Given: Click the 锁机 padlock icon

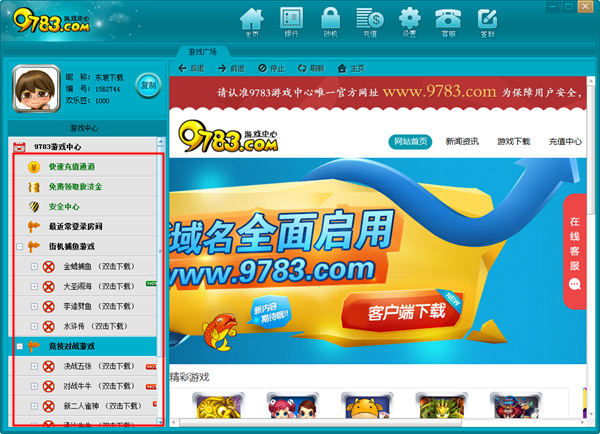Looking at the screenshot, I should (331, 22).
